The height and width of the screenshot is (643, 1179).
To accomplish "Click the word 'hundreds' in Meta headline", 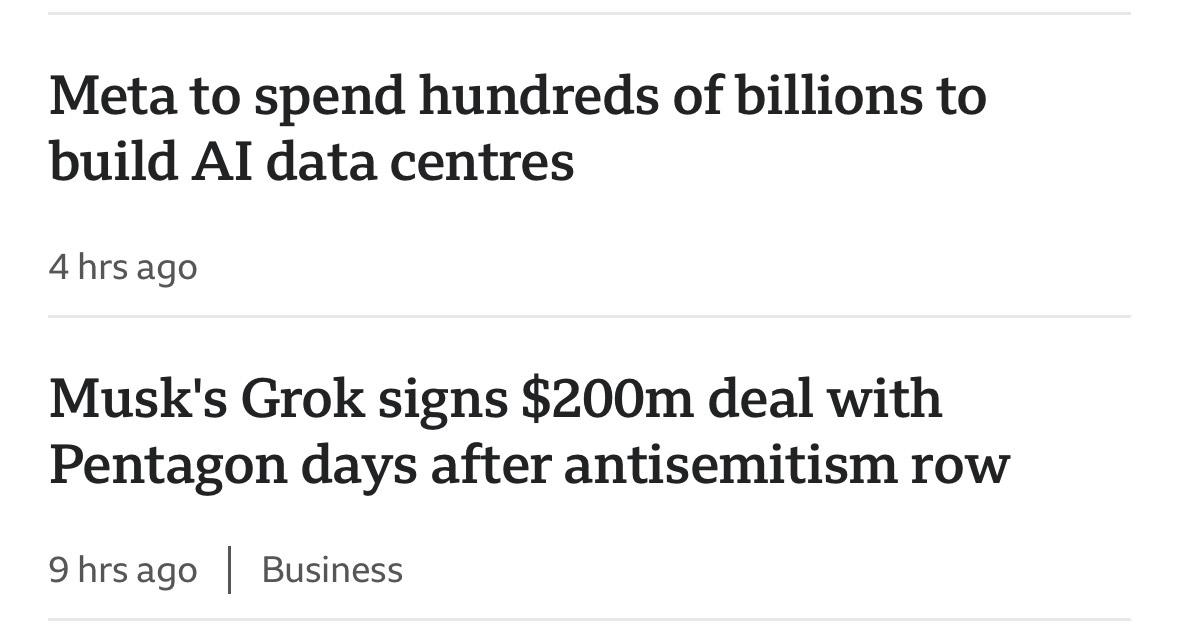I will 539,96.
